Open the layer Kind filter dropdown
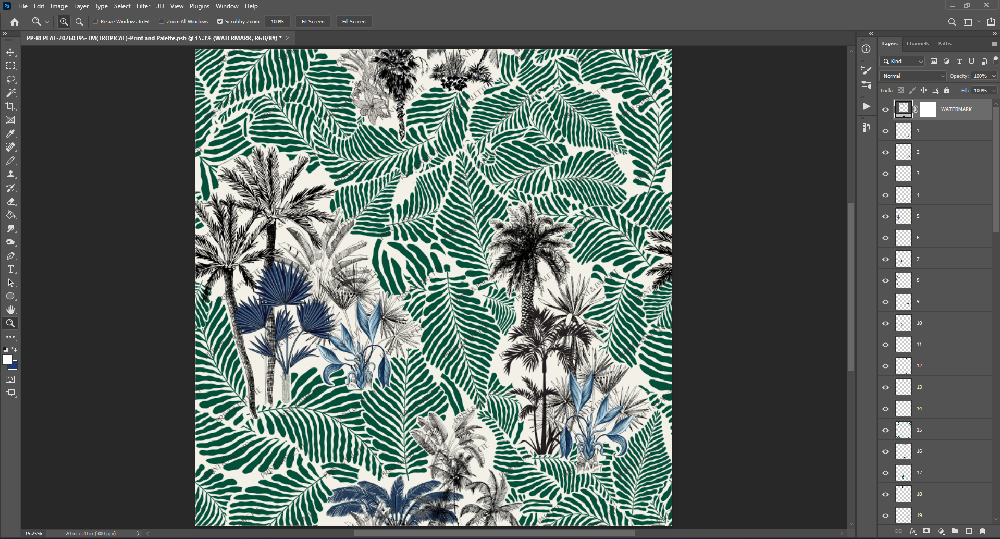1000x539 pixels. [902, 61]
